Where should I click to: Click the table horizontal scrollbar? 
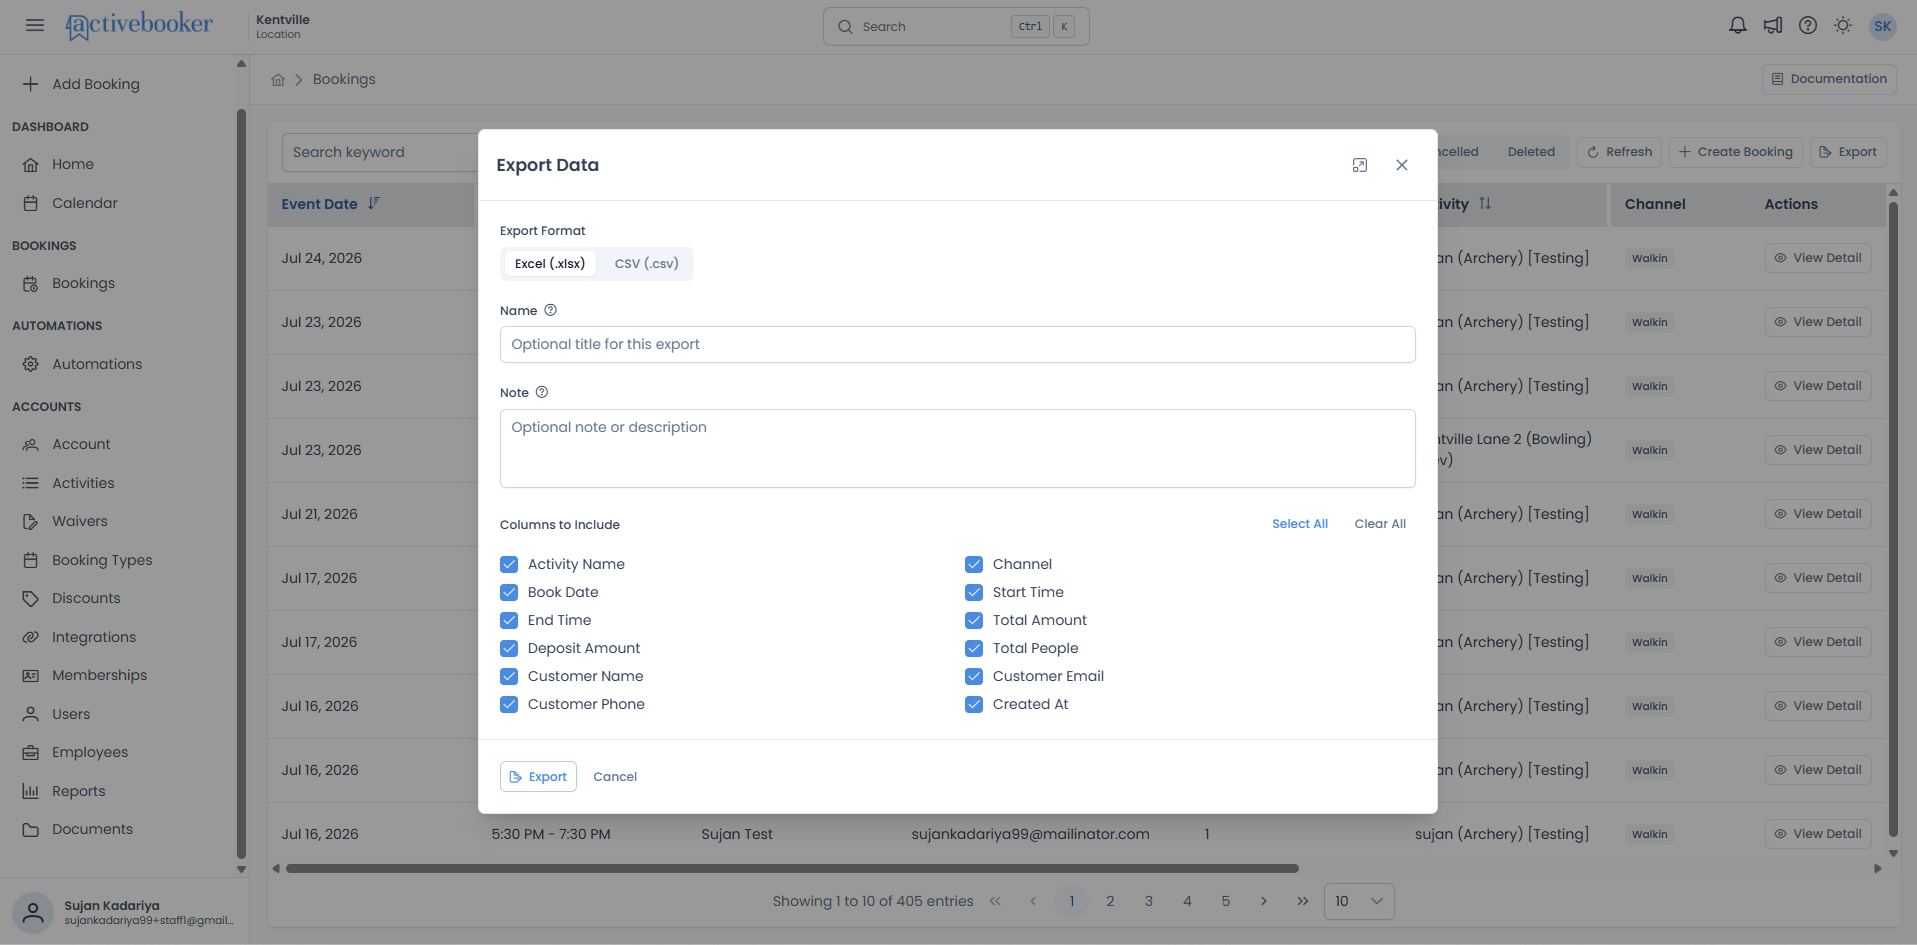[792, 869]
